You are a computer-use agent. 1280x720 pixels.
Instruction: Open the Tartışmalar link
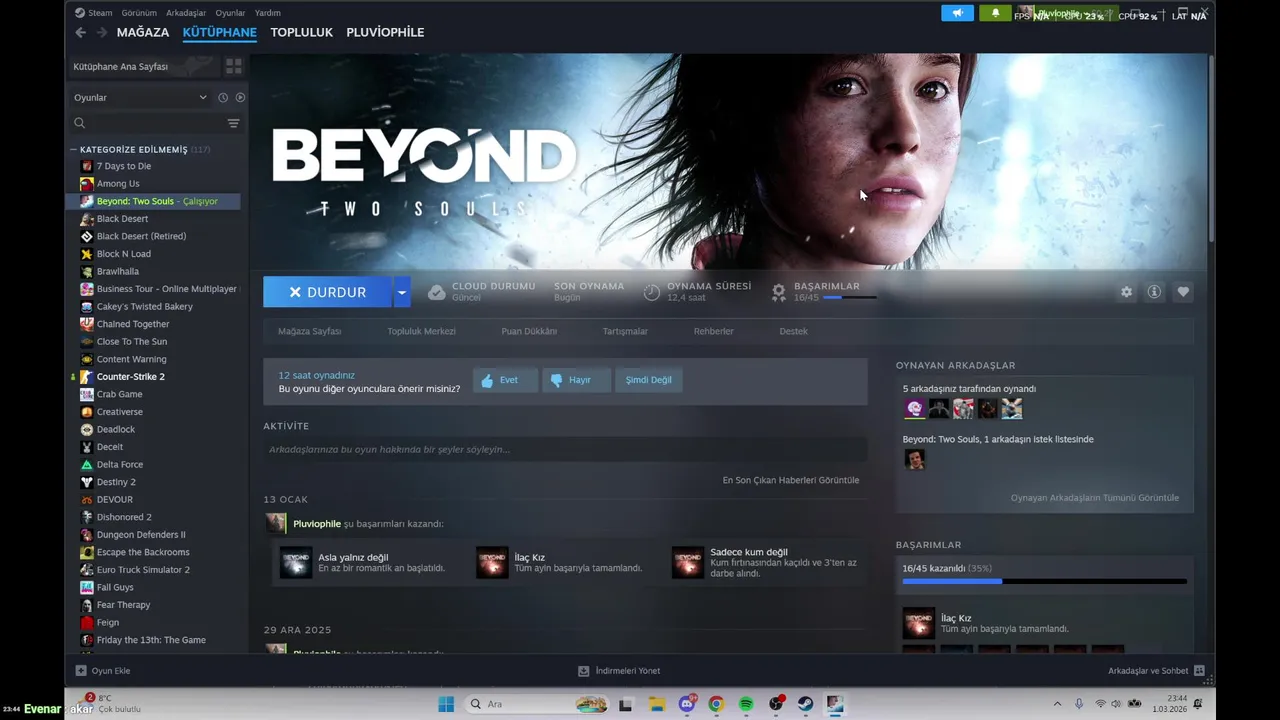625,331
